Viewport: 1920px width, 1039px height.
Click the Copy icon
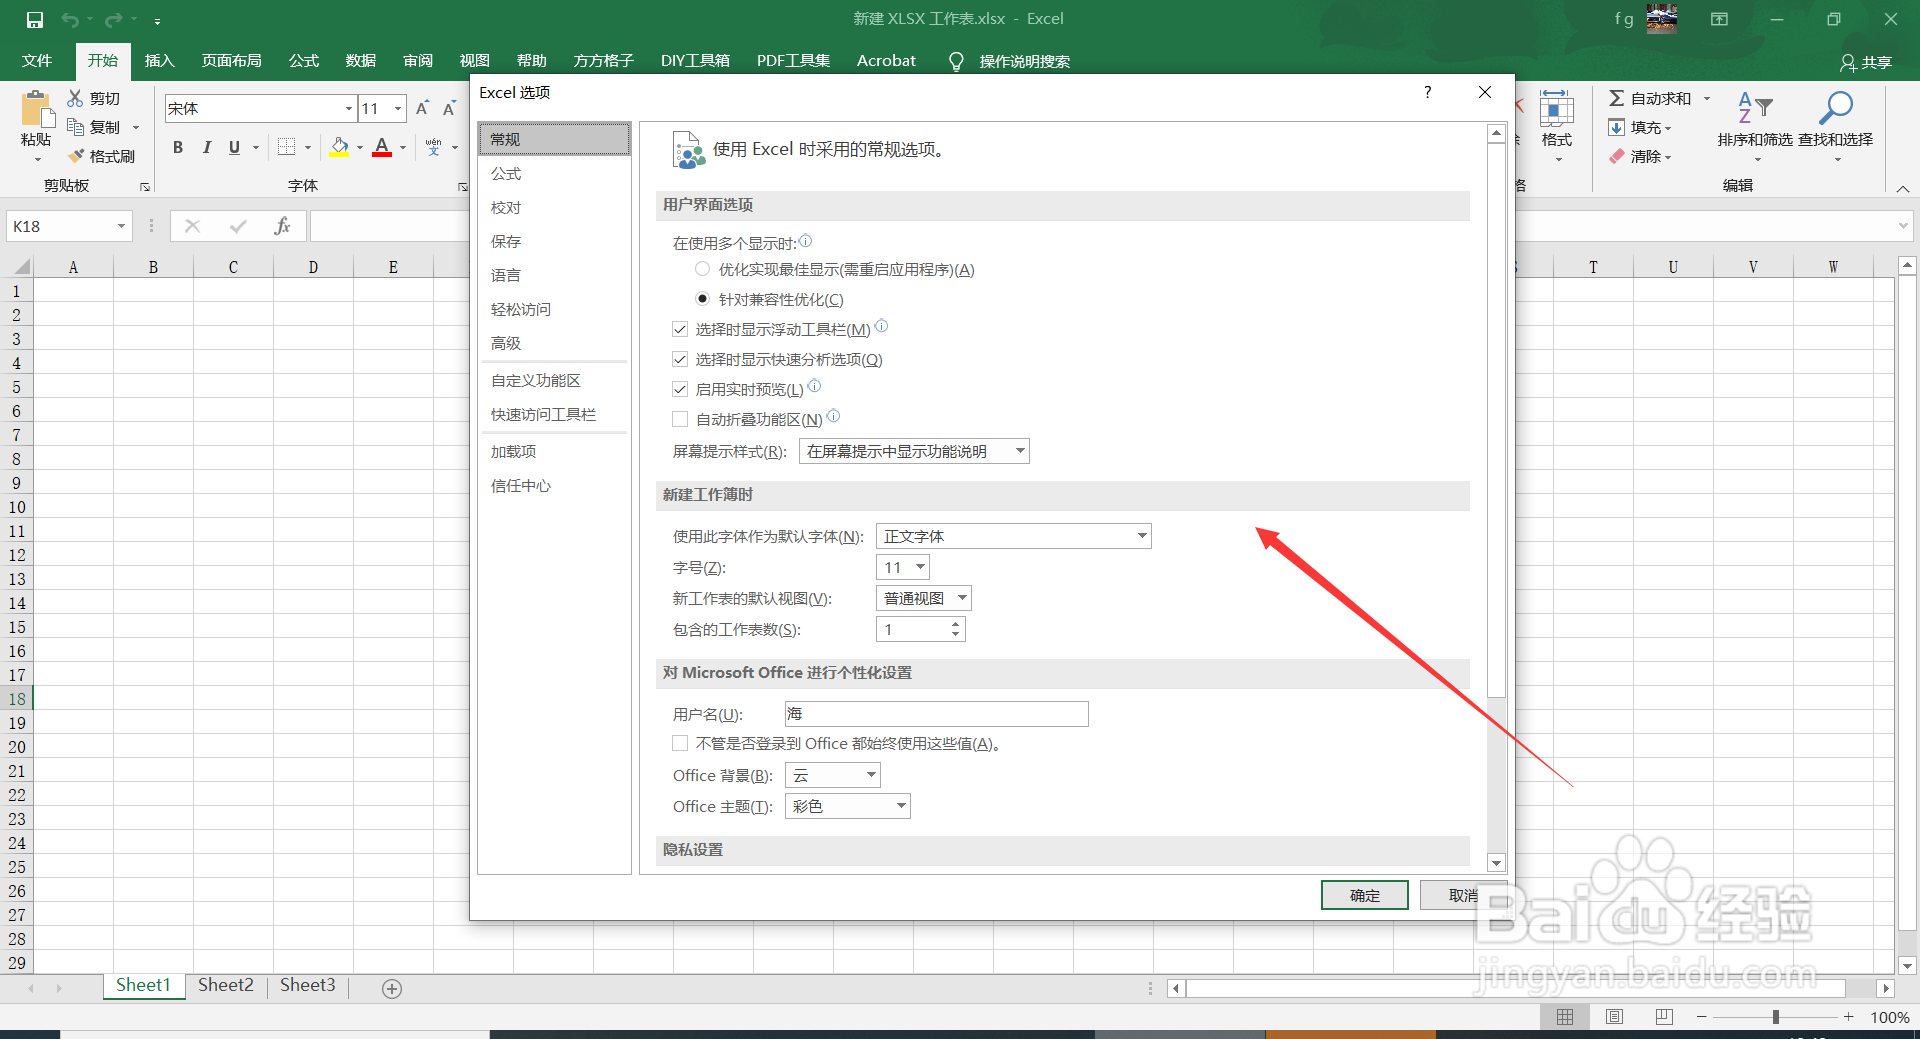coord(75,127)
